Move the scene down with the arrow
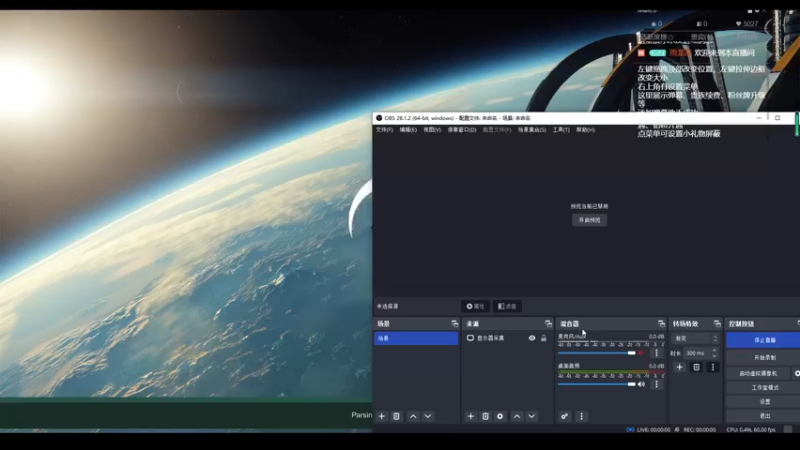The height and width of the screenshot is (450, 800). click(x=428, y=416)
